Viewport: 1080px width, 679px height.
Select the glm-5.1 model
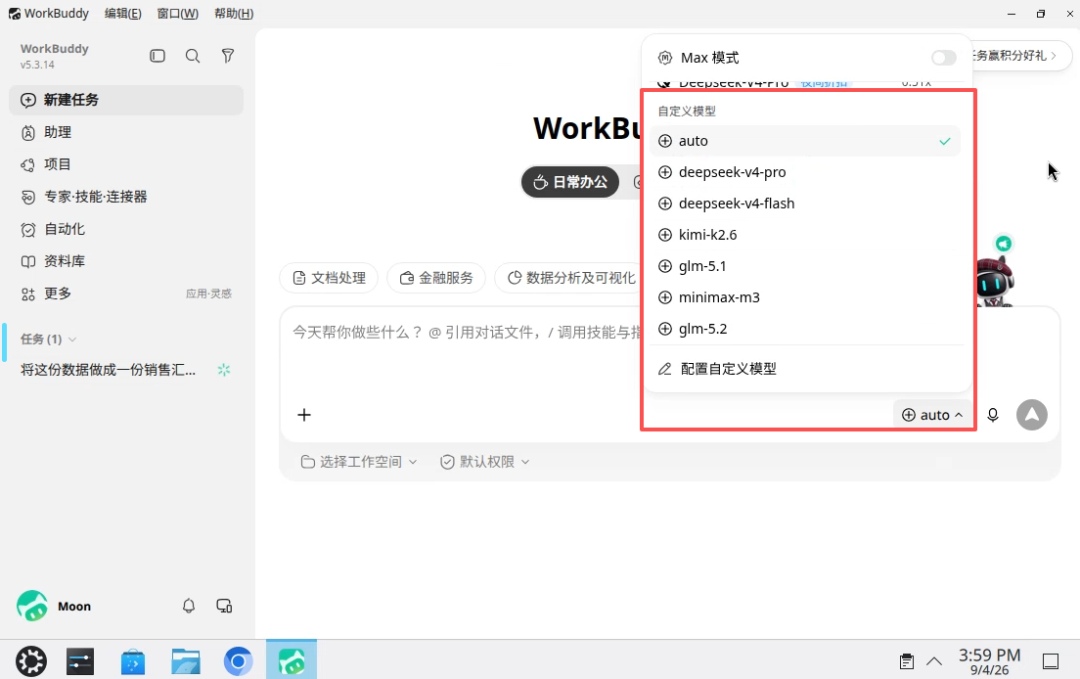[804, 266]
